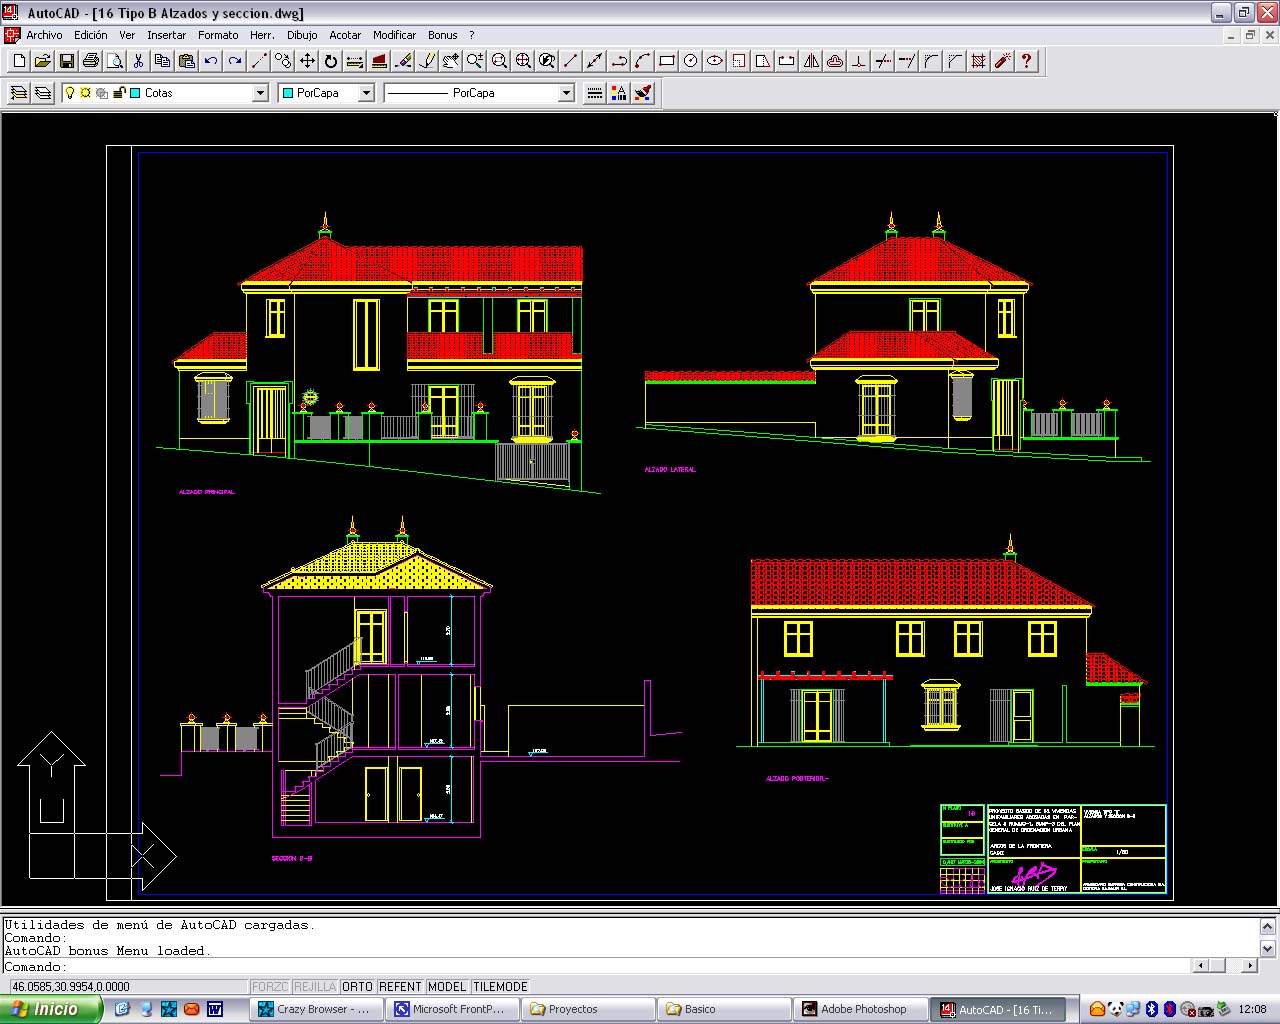Image resolution: width=1280 pixels, height=1024 pixels.
Task: Click the Explode (dynamite) tool icon
Action: (x=1002, y=61)
